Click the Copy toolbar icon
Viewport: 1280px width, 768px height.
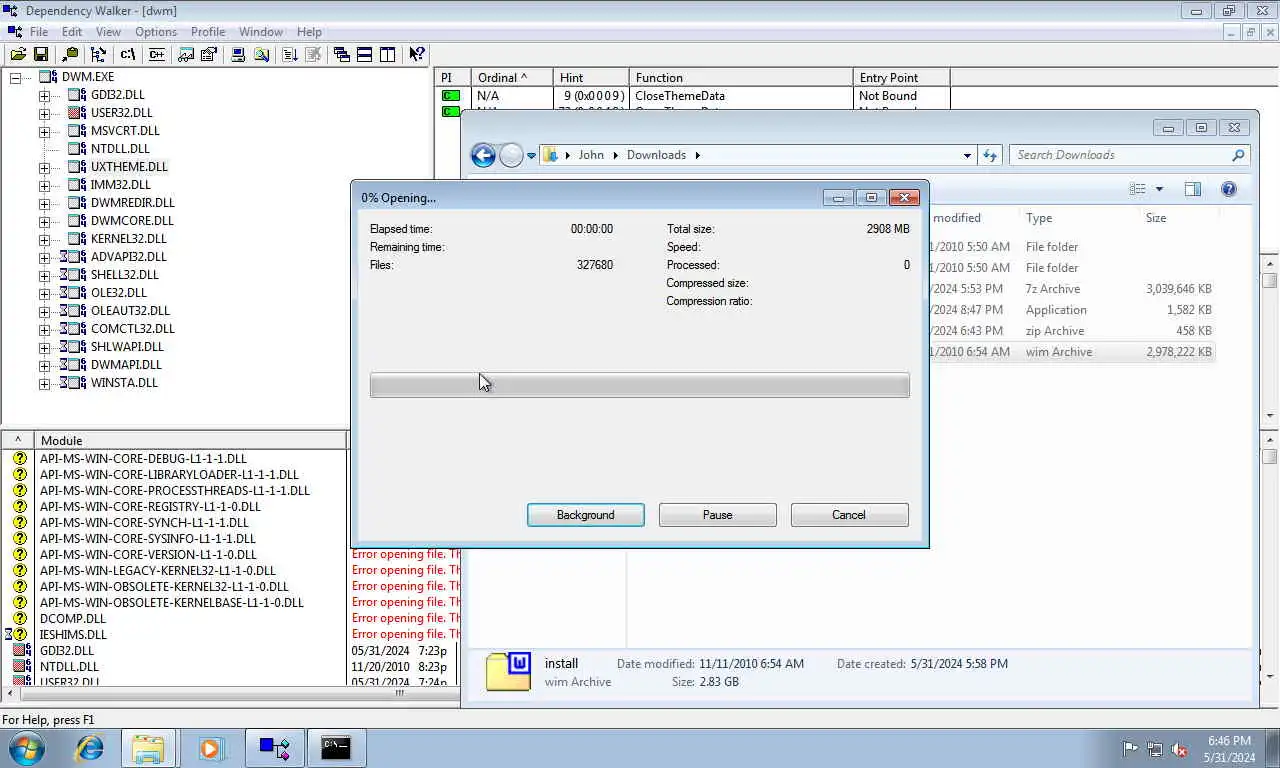pyautogui.click(x=70, y=54)
